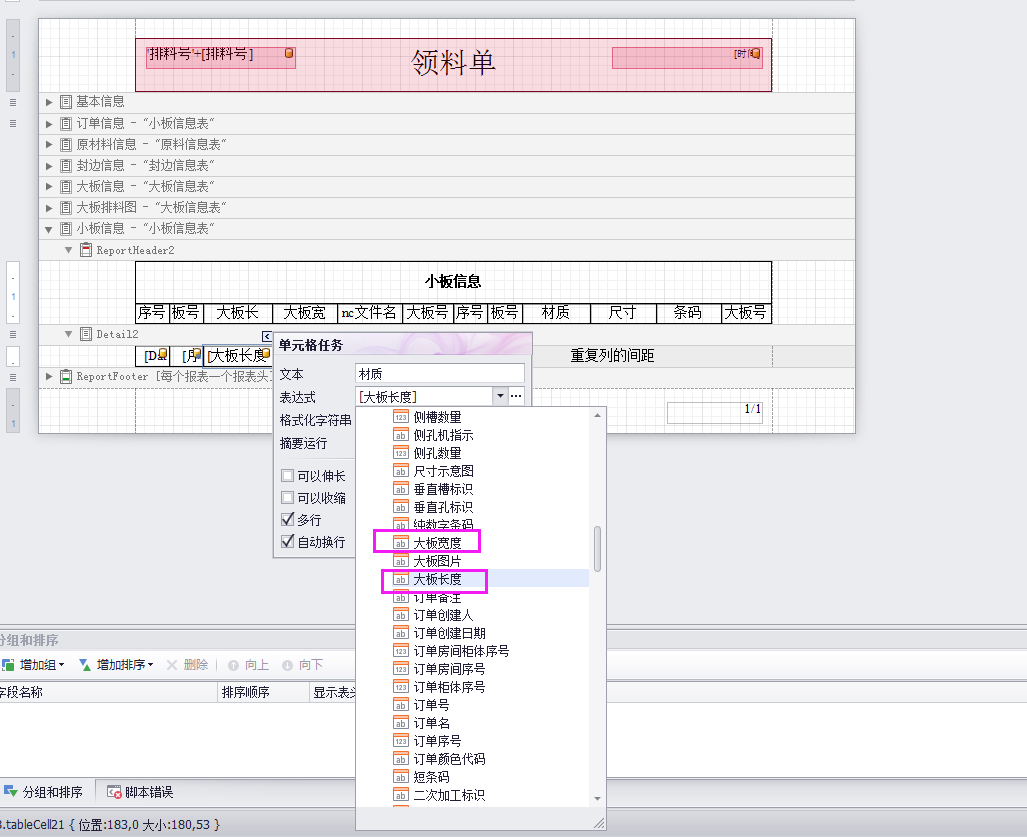Expand the ReportFooter band

(x=49, y=377)
